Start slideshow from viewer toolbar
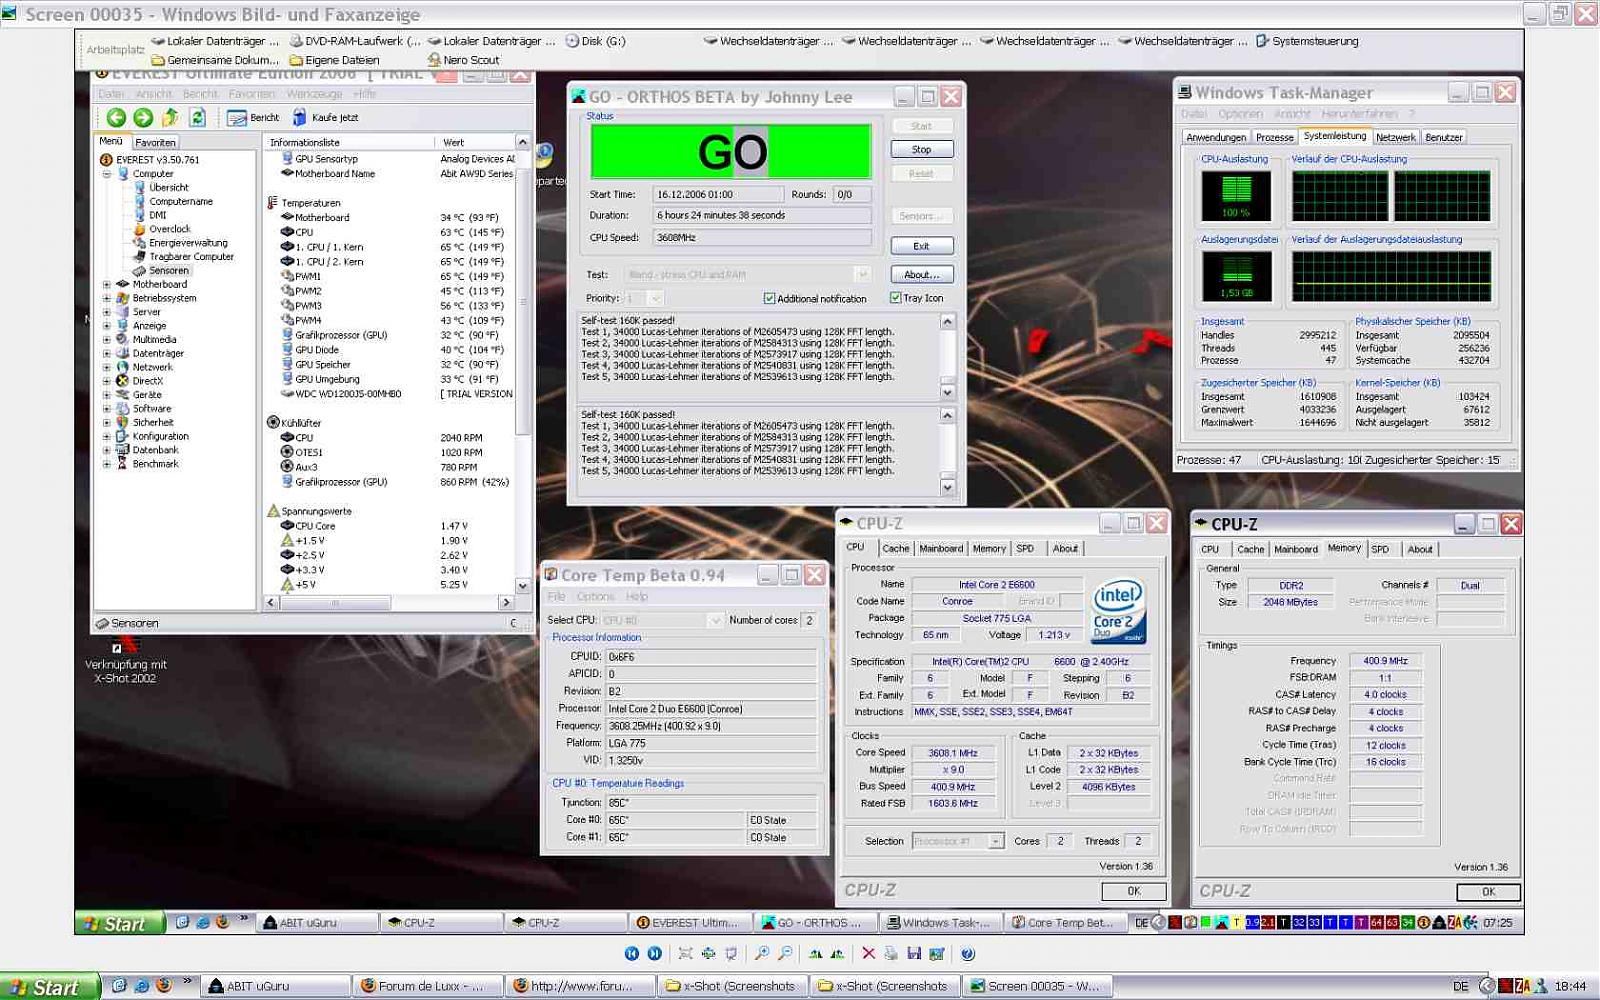 click(731, 953)
